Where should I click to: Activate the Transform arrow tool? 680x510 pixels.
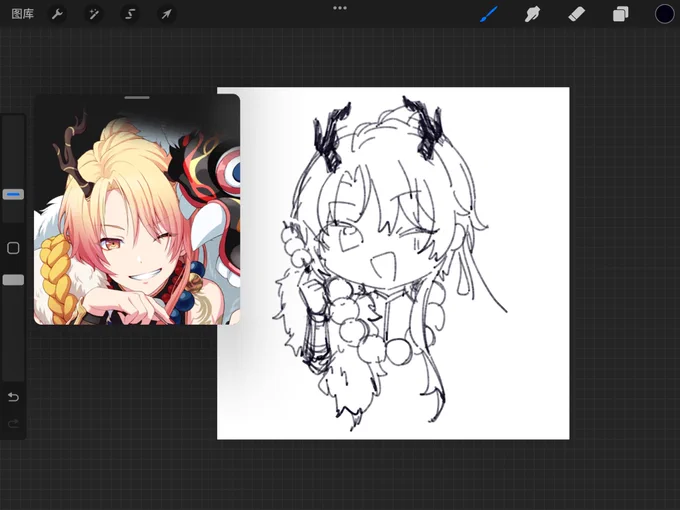167,14
